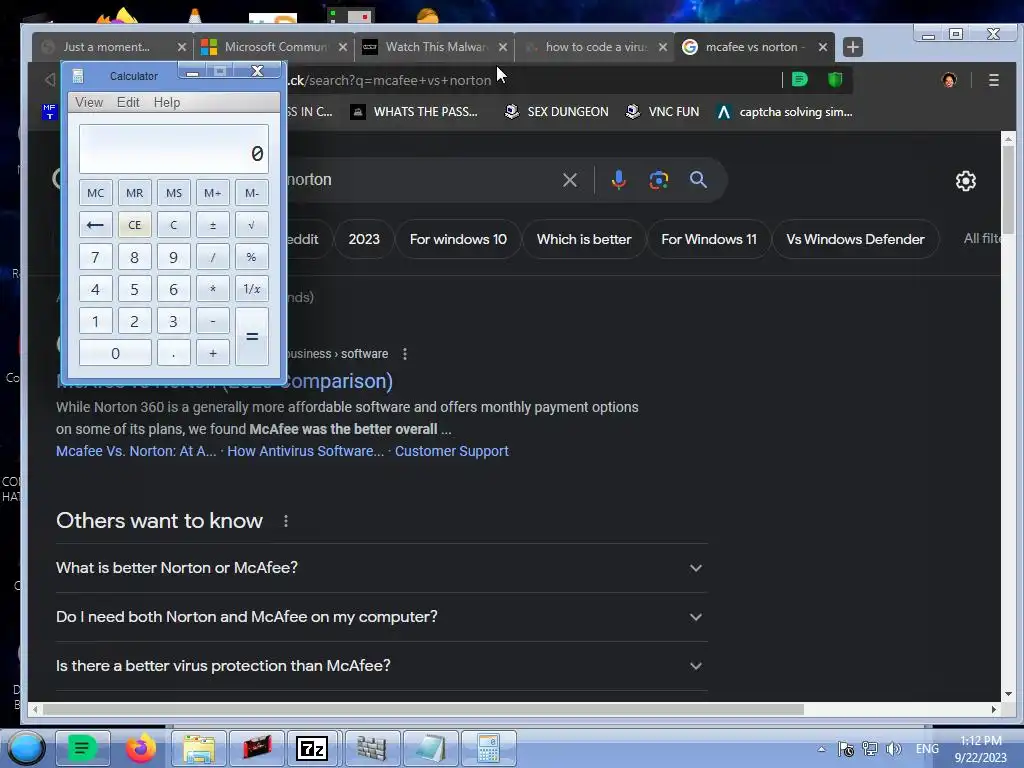Viewport: 1024px width, 768px height.
Task: Switch to the Microsoft Community tab
Action: click(274, 47)
